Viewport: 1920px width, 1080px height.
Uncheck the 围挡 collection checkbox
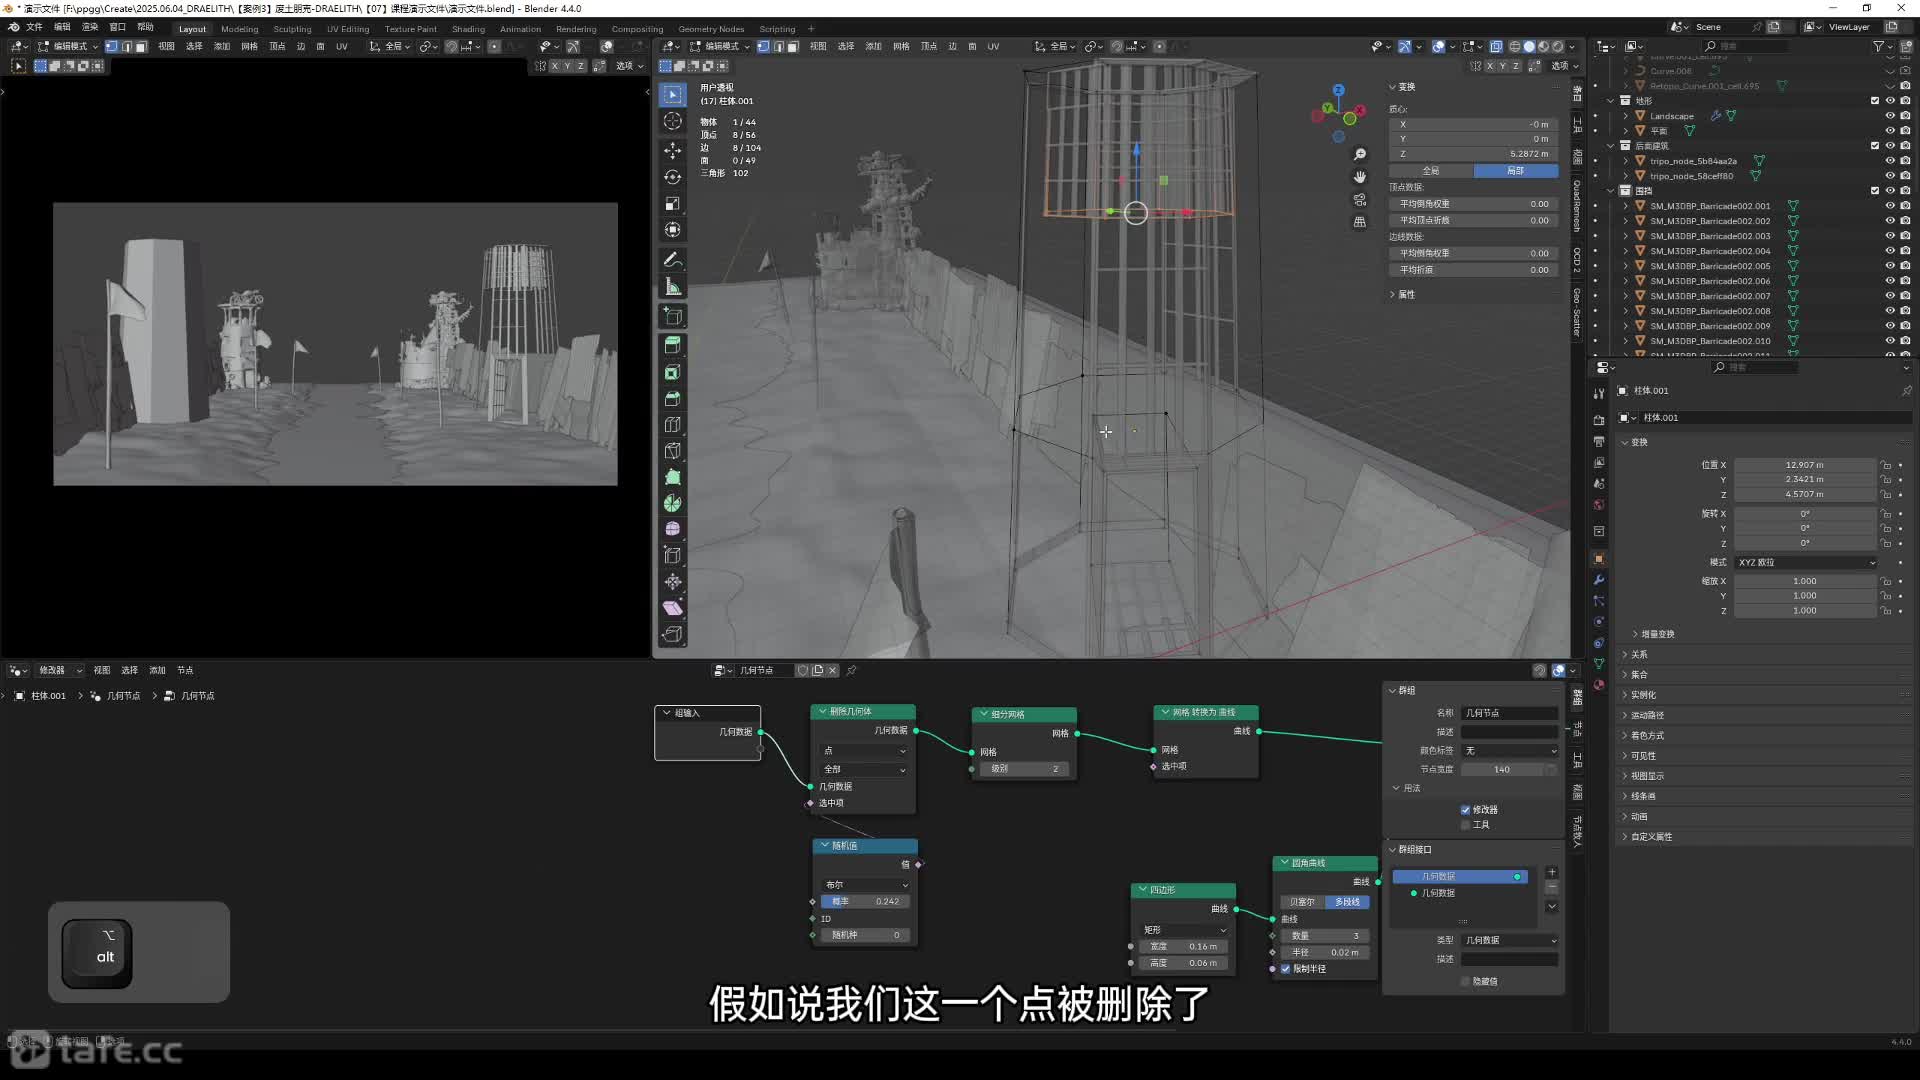(x=1875, y=191)
